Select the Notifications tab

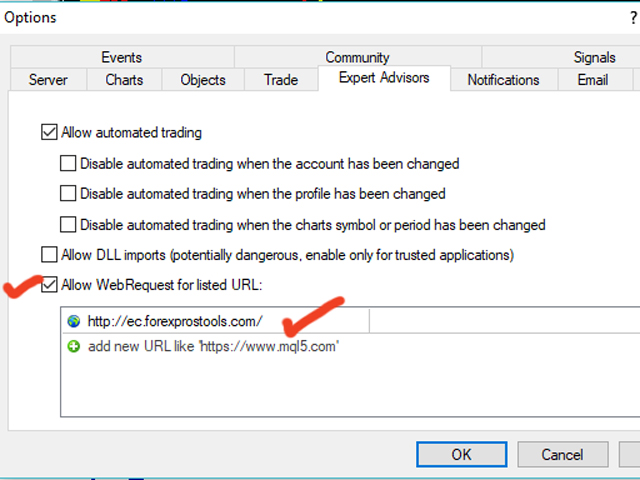tap(504, 80)
